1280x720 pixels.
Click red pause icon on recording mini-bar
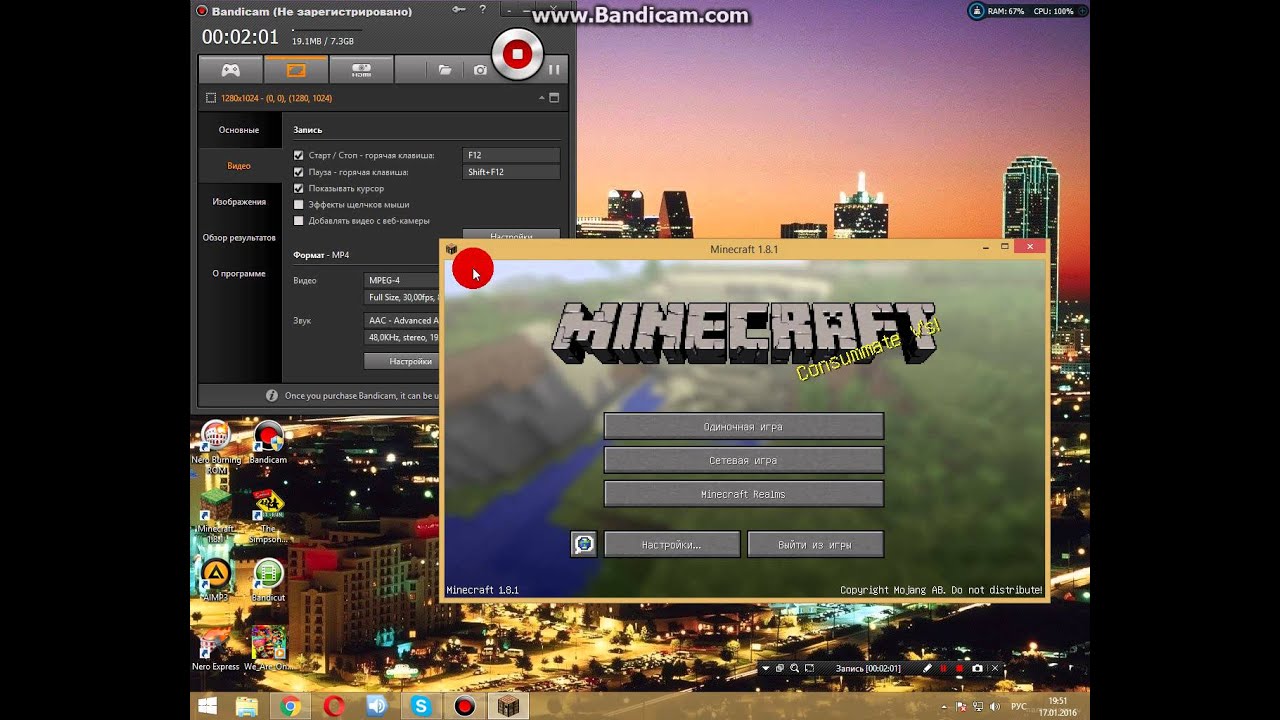[x=943, y=668]
